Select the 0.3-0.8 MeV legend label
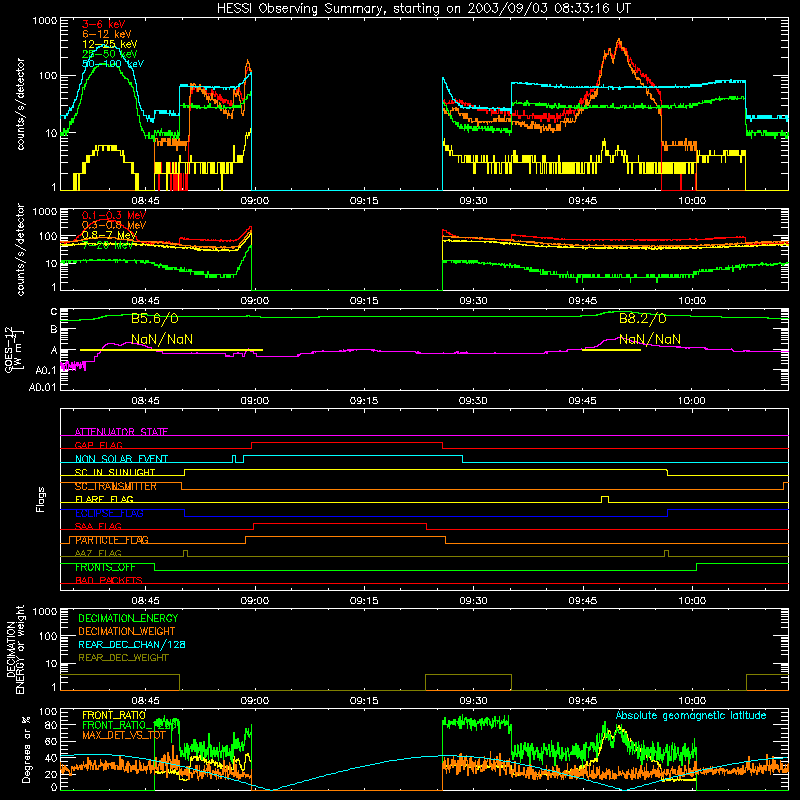The width and height of the screenshot is (800, 800). (x=114, y=225)
